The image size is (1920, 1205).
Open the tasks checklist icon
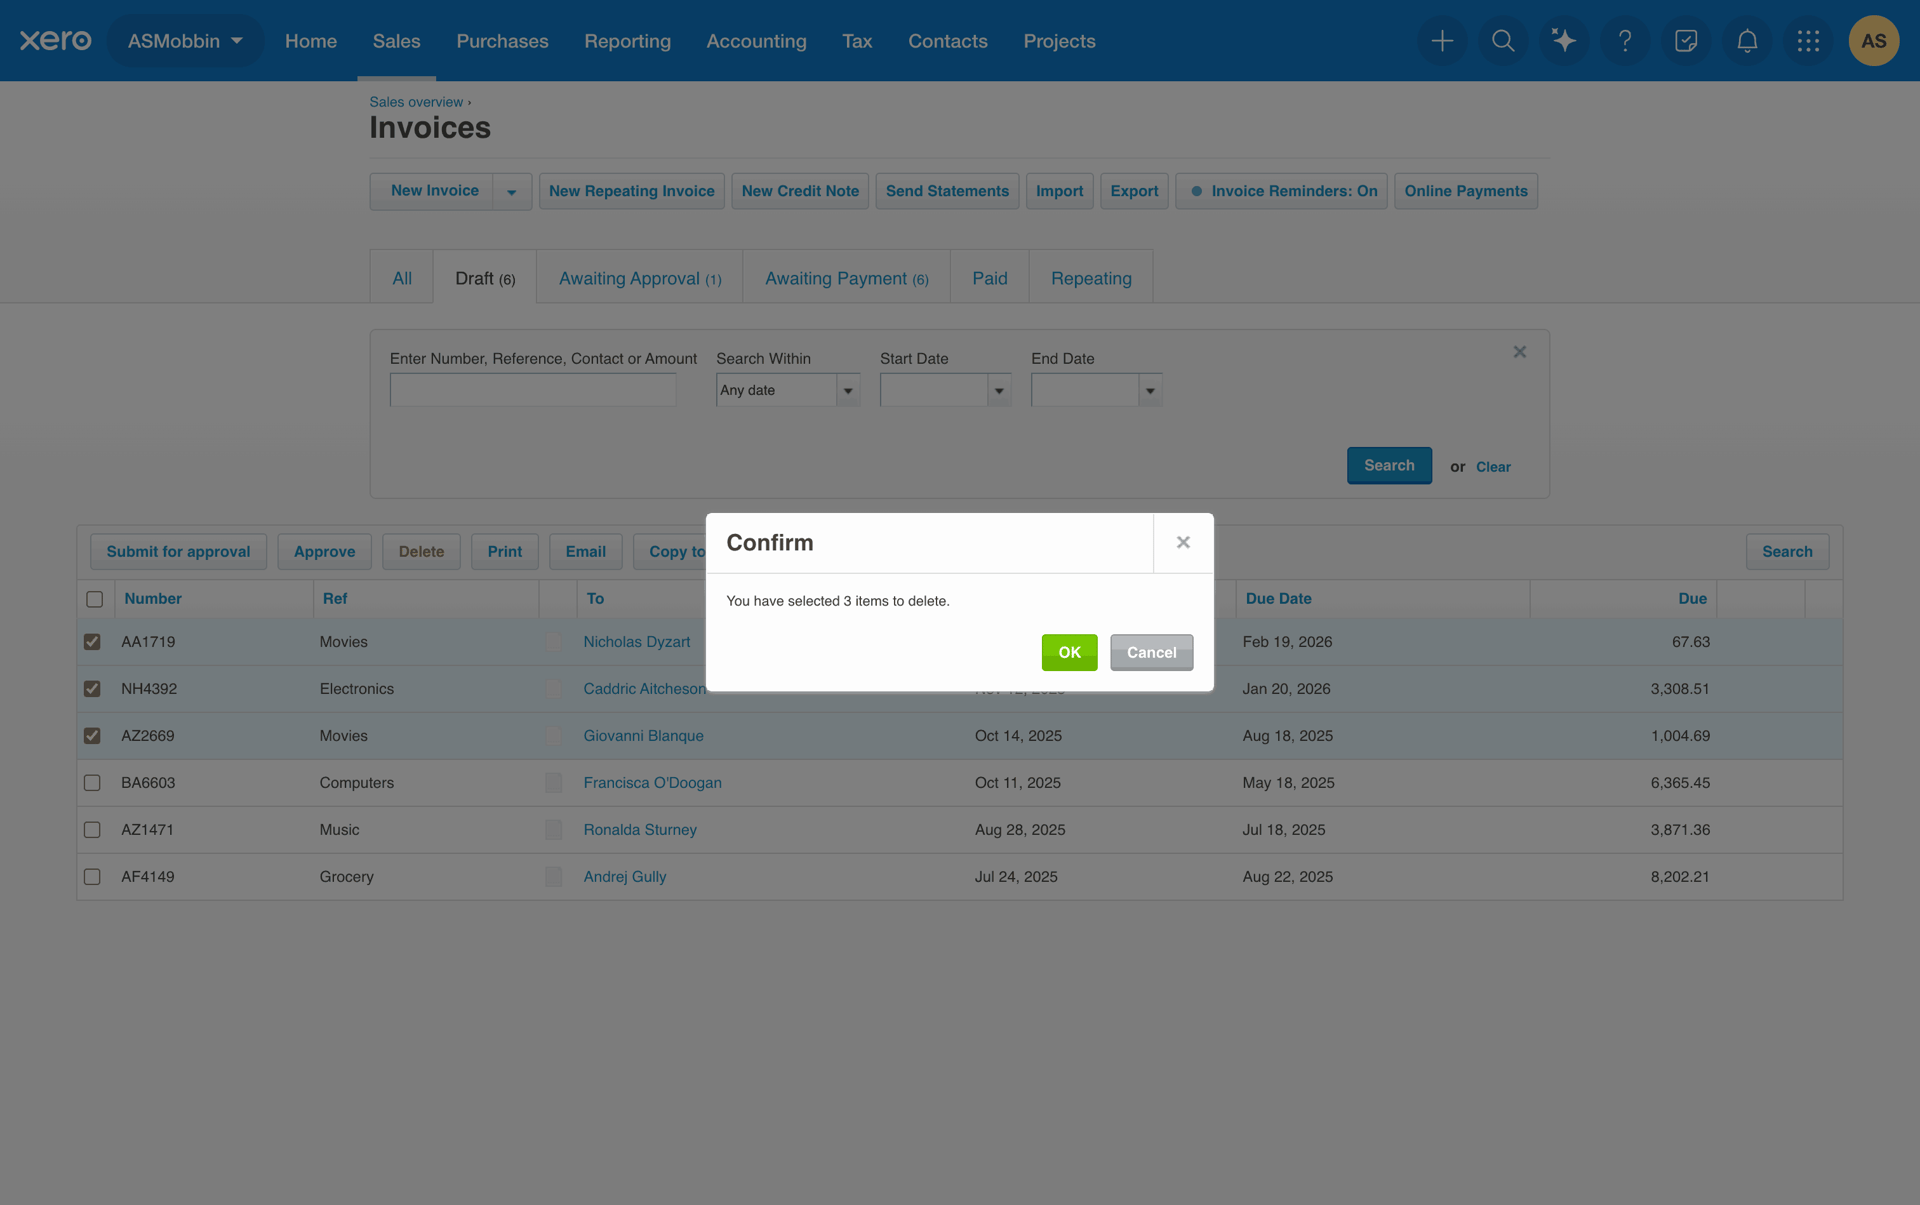[1686, 41]
